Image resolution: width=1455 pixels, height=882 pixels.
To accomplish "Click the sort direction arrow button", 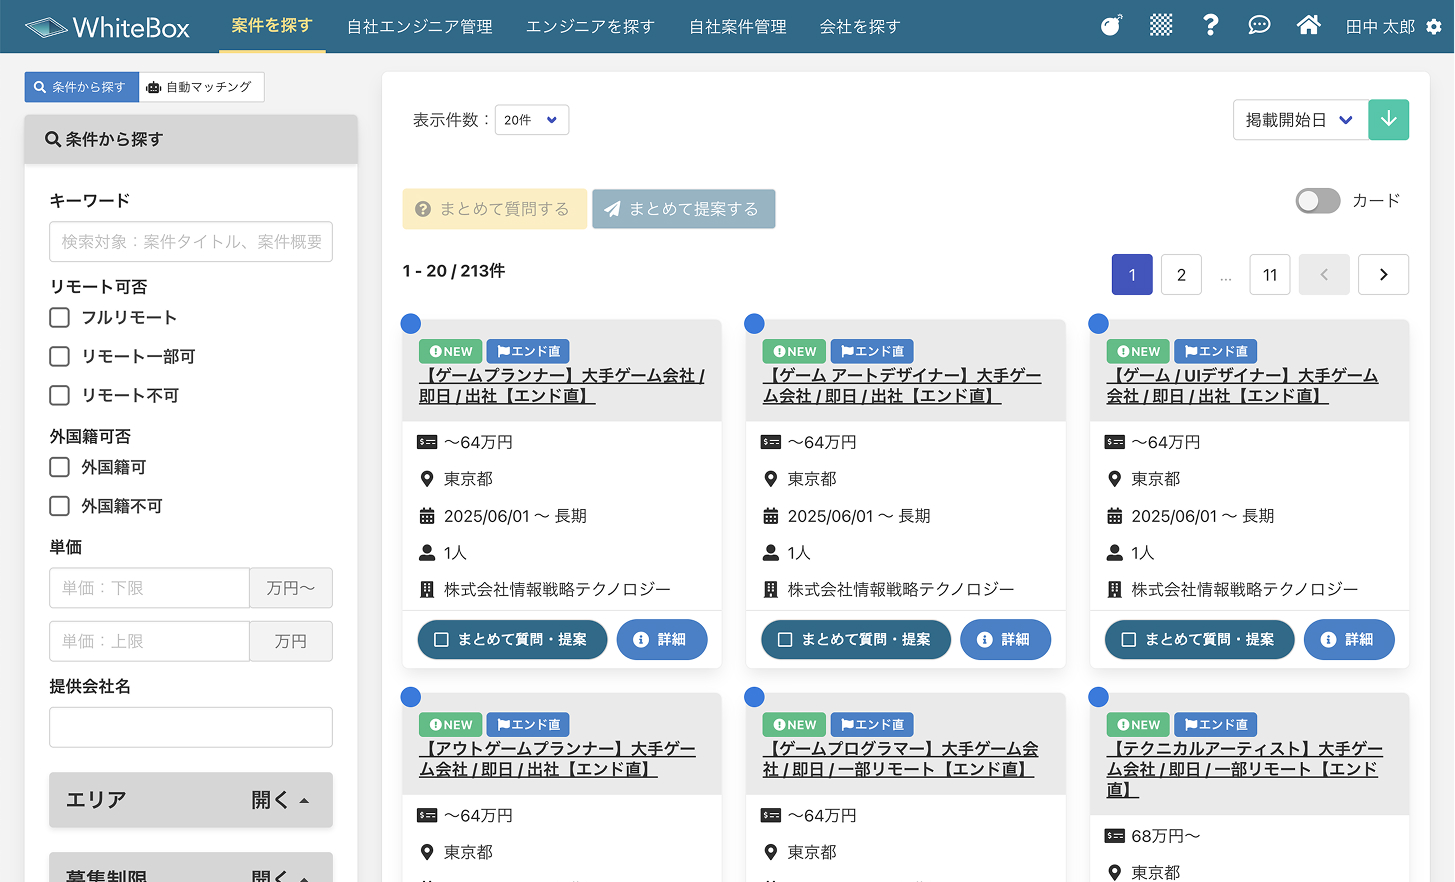I will point(1388,120).
